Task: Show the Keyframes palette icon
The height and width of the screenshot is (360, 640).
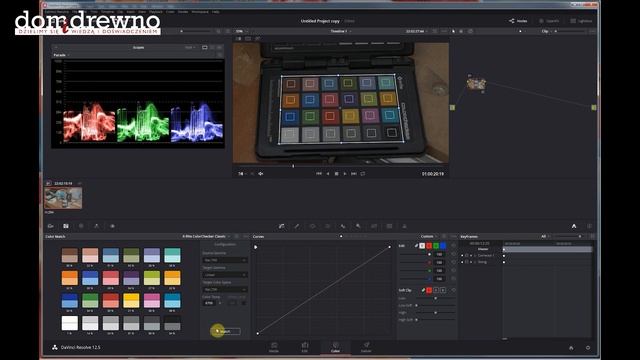Action: (x=574, y=226)
